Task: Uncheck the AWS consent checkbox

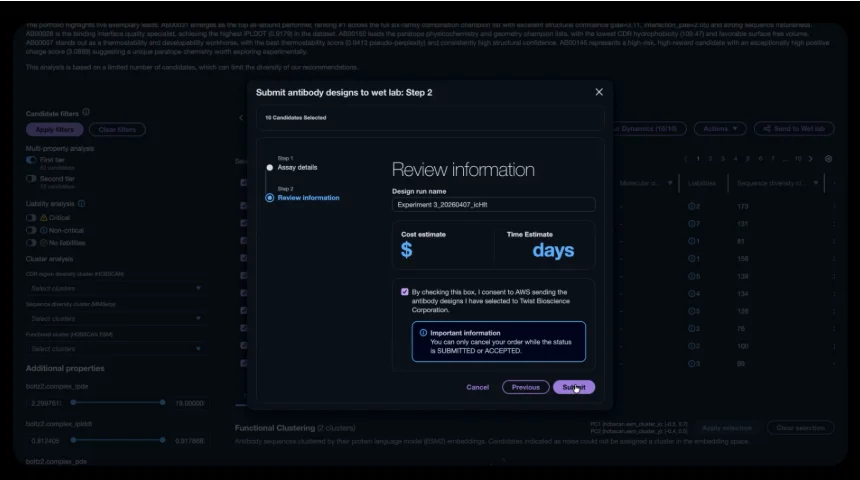Action: (404, 292)
